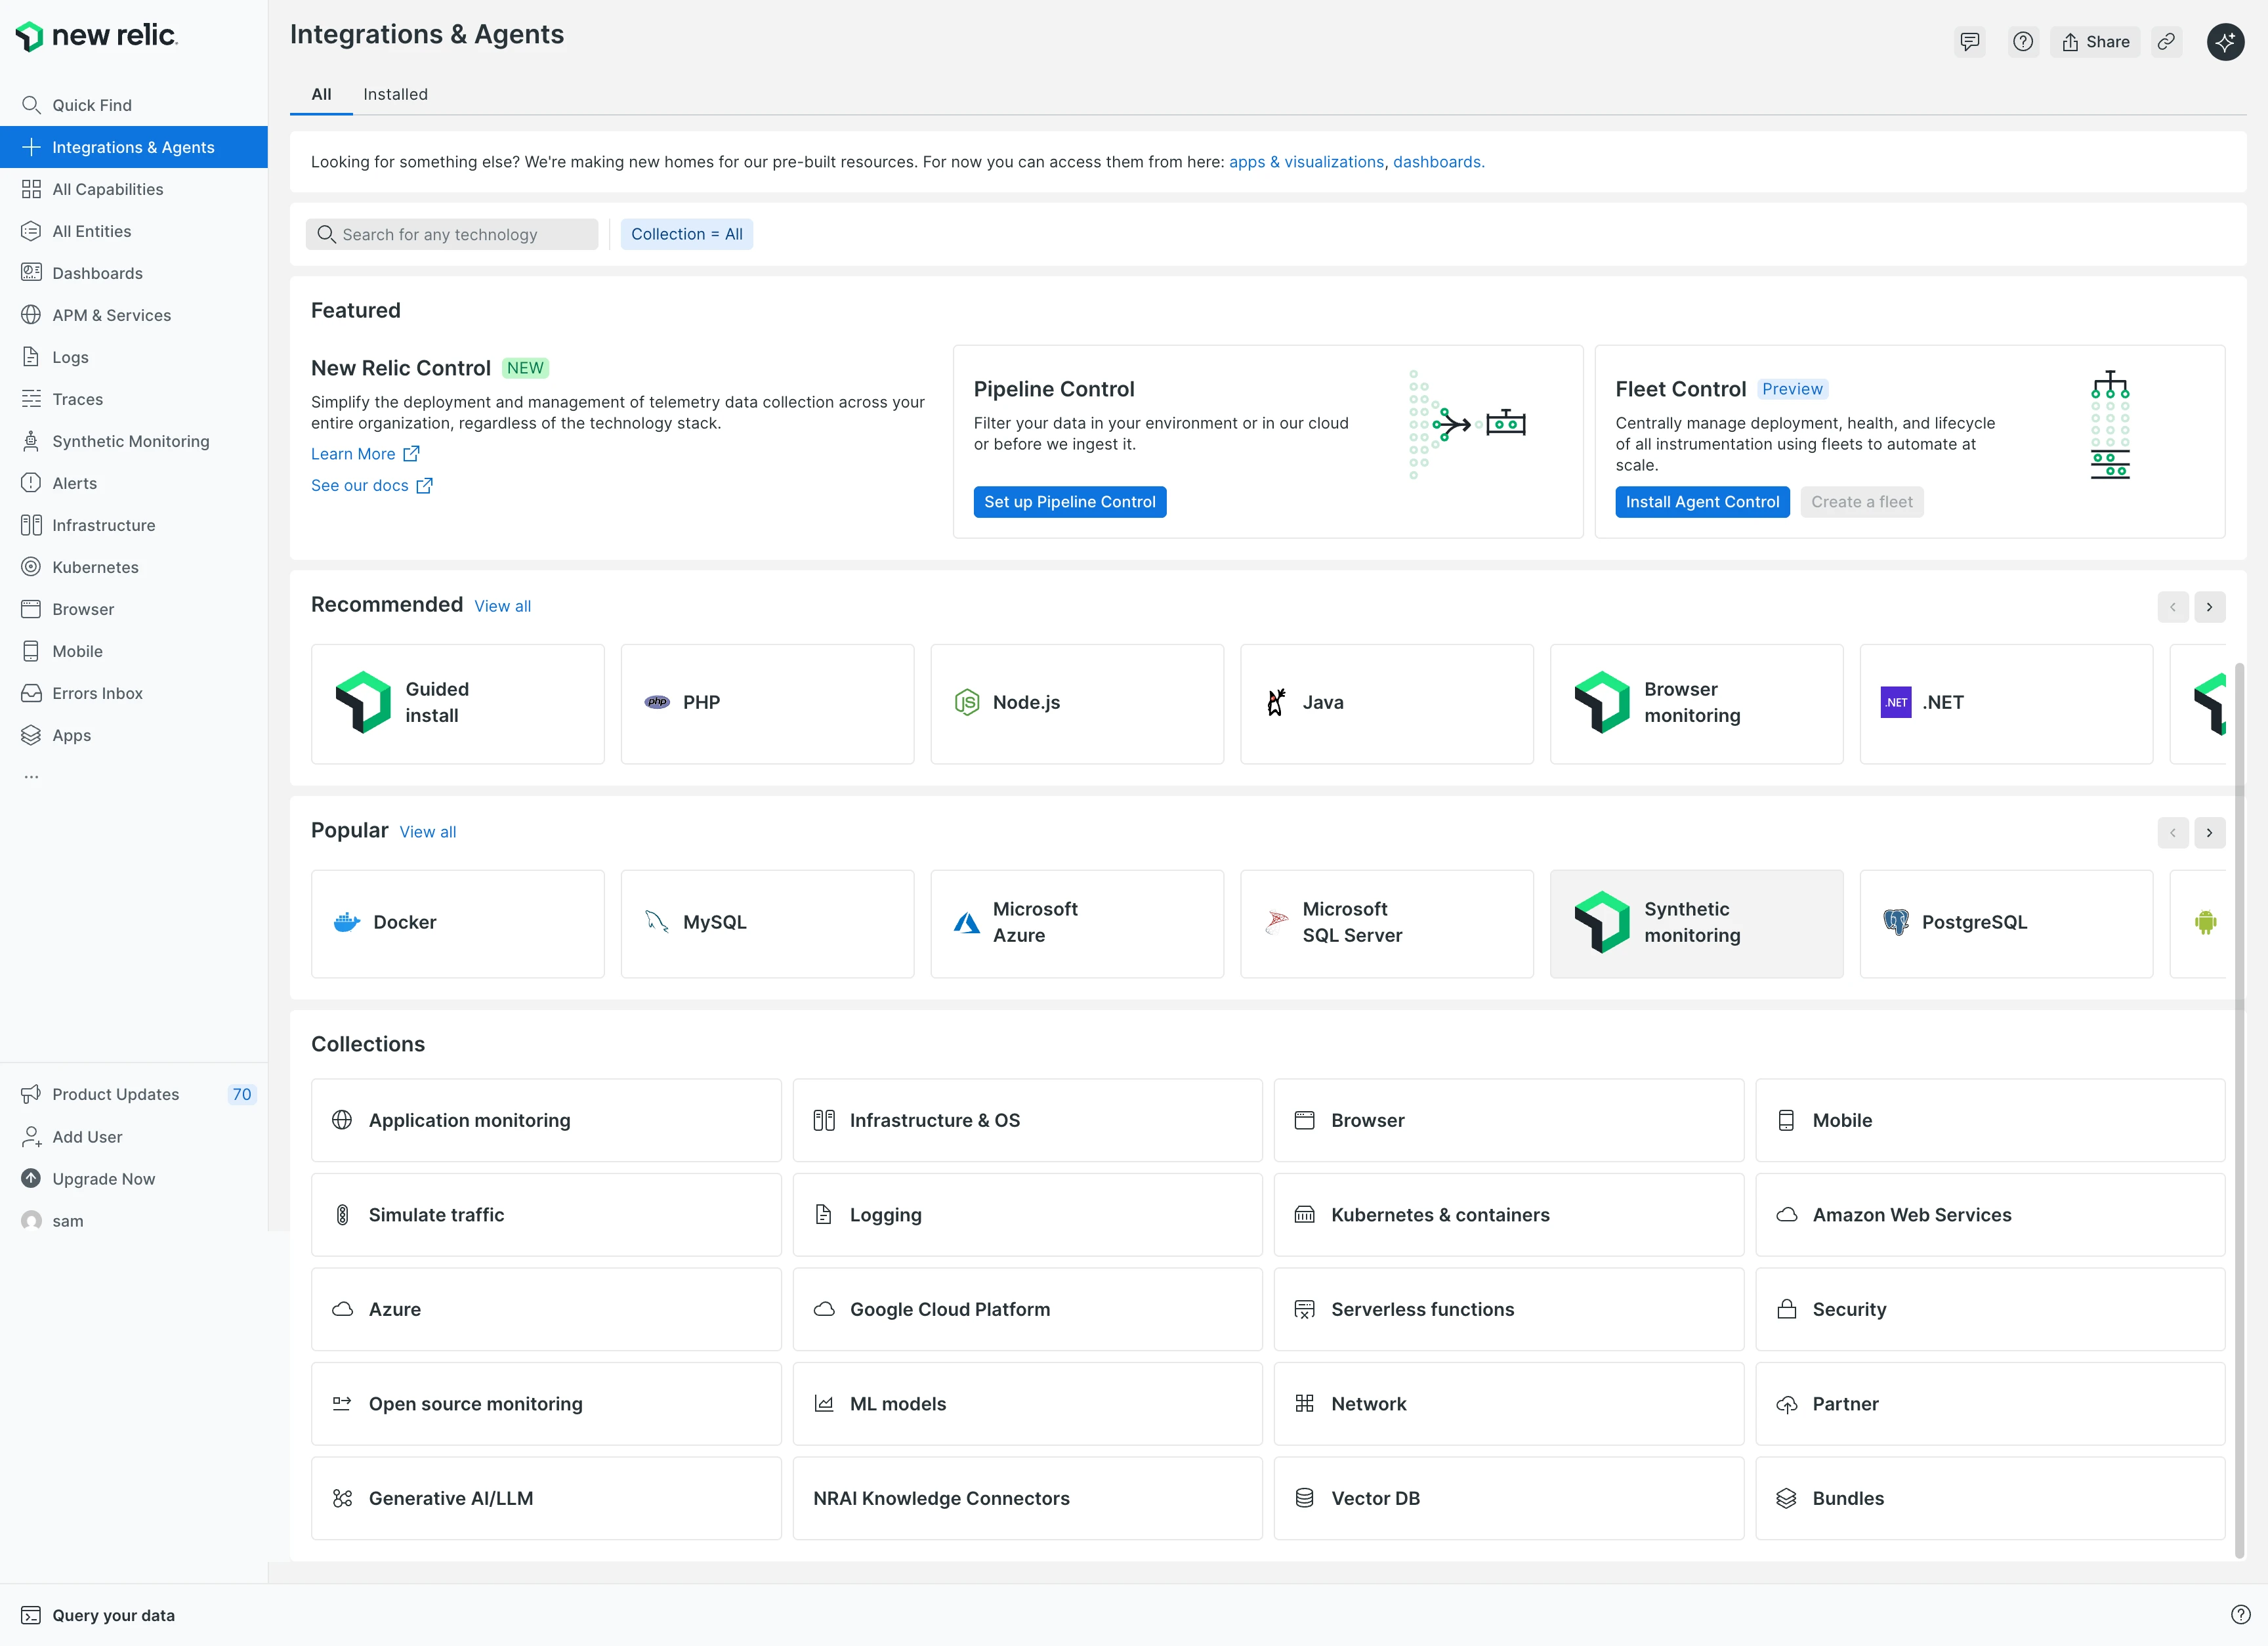Click the Microsoft Azure logo icon
This screenshot has height=1646, width=2268.
(x=967, y=922)
